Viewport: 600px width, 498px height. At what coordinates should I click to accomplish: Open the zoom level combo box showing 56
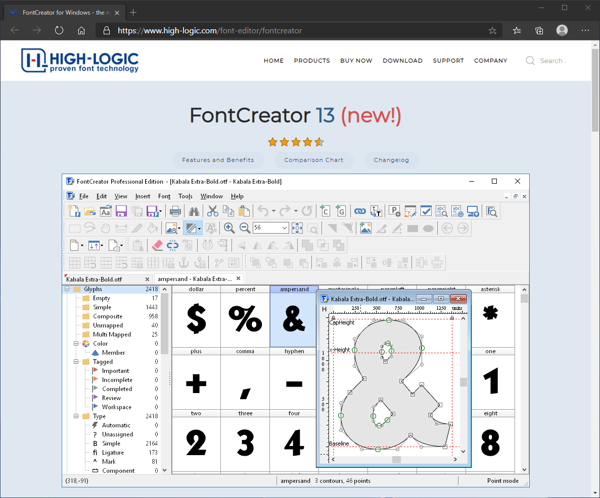pyautogui.click(x=271, y=228)
